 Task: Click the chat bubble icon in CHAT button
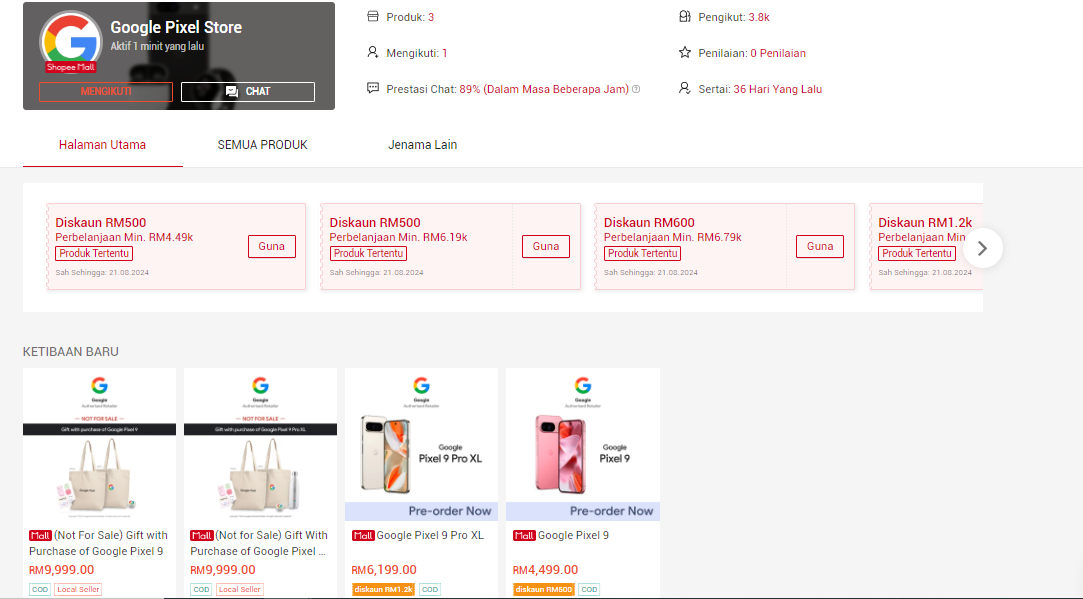(232, 91)
